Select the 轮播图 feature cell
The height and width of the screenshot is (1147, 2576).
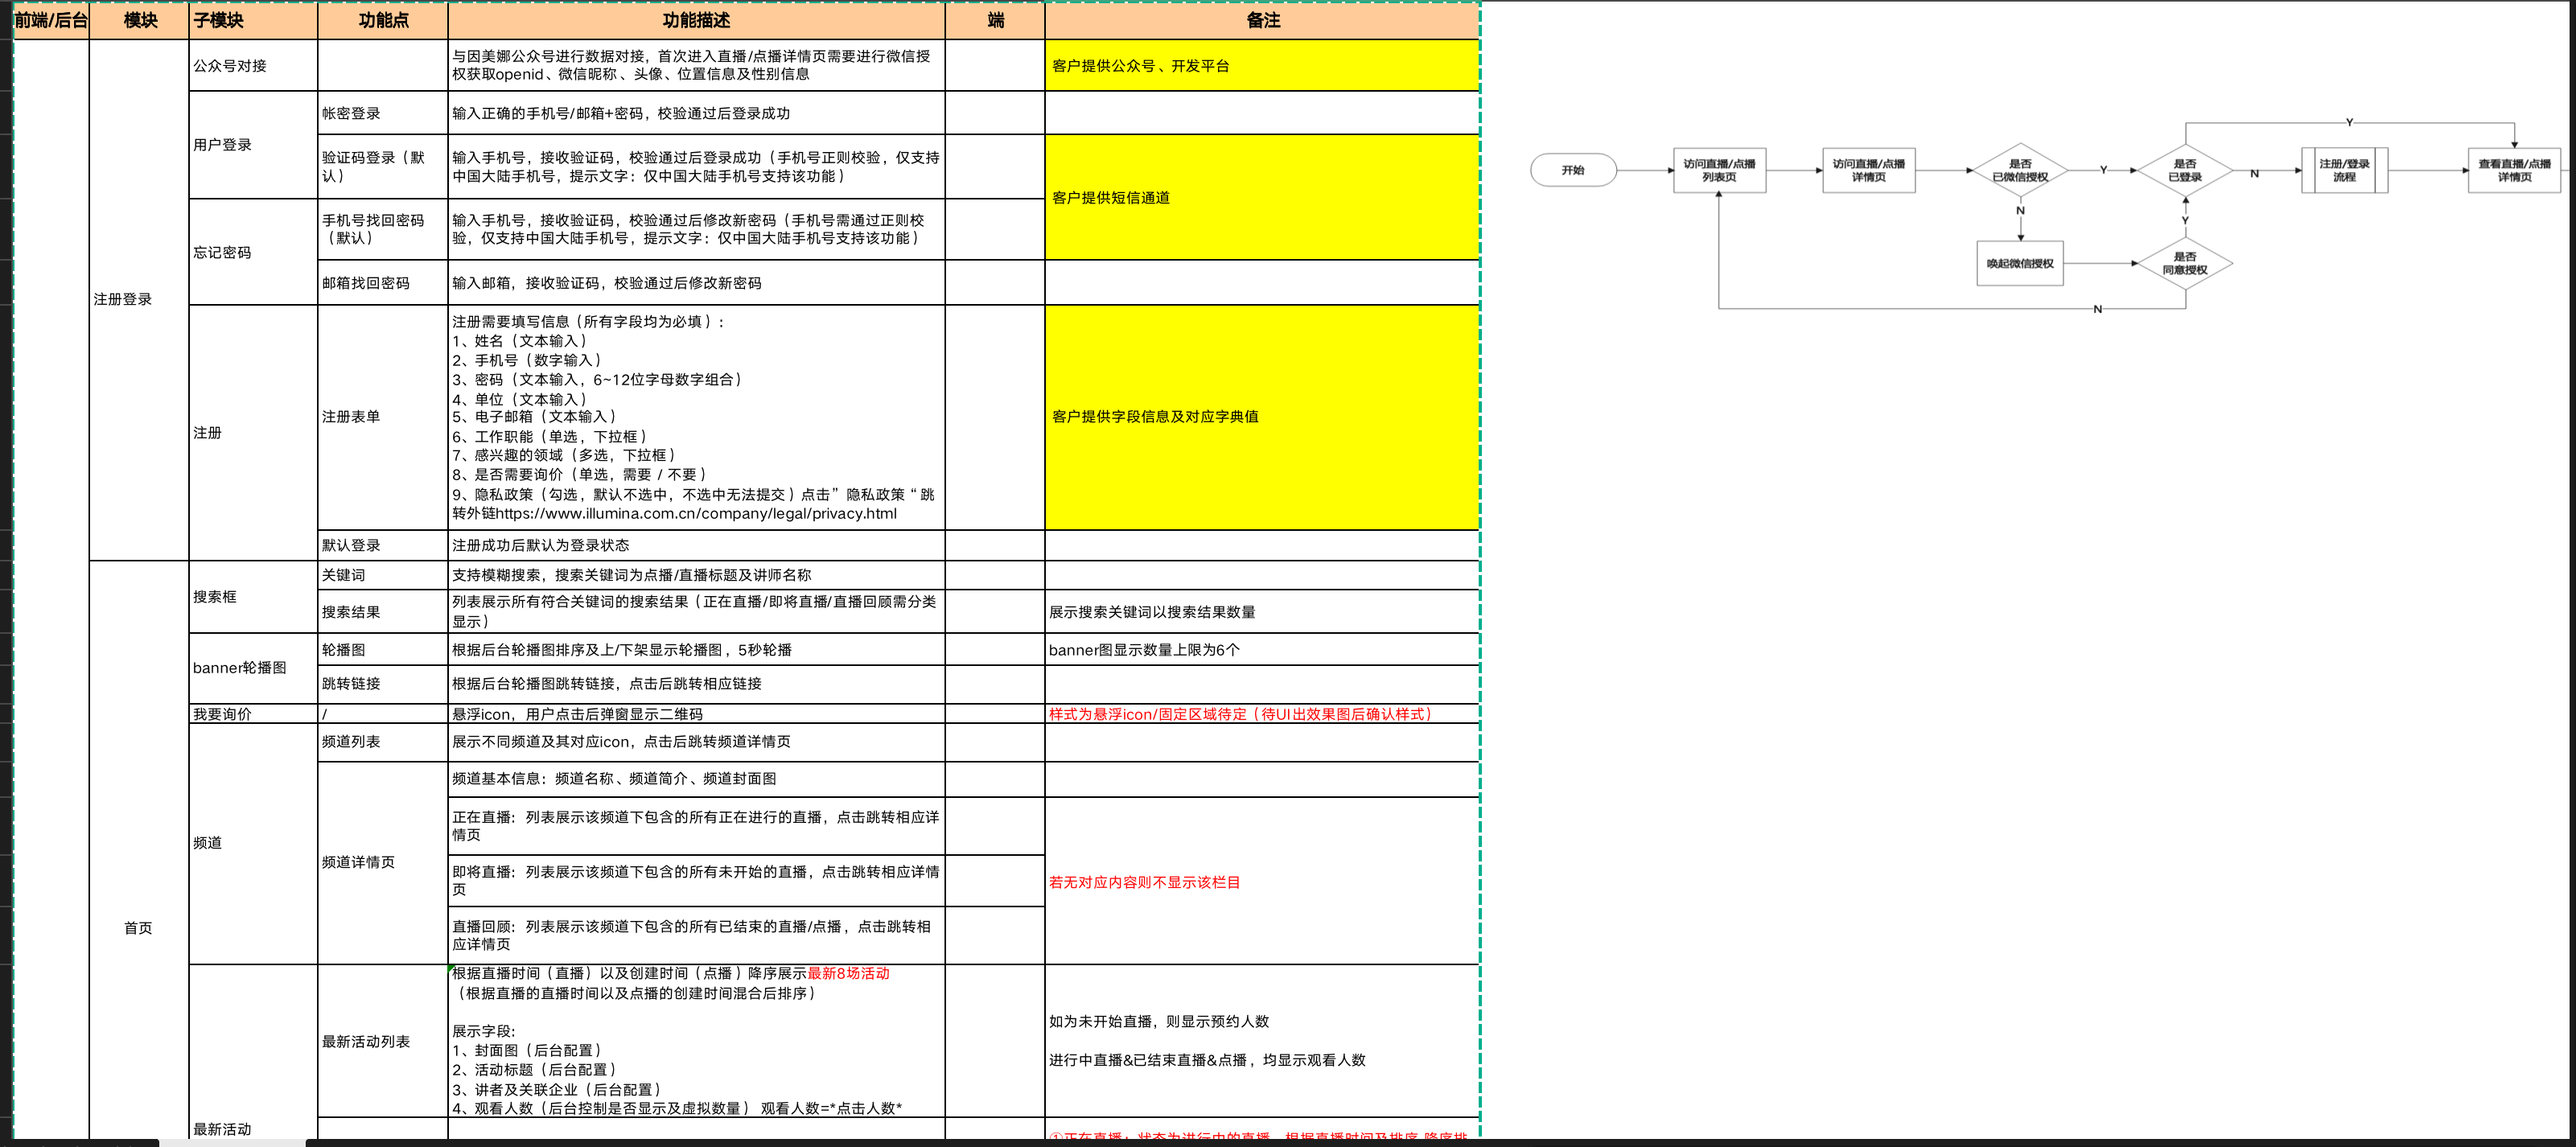383,649
